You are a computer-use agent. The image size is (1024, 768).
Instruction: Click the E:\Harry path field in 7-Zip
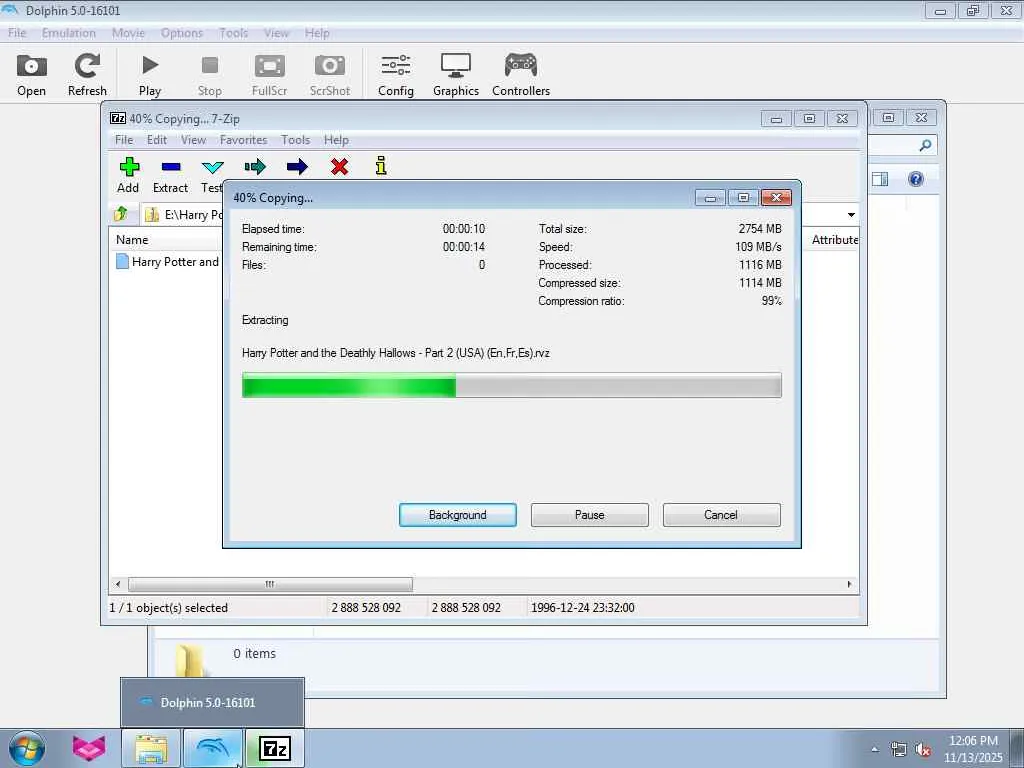[183, 214]
